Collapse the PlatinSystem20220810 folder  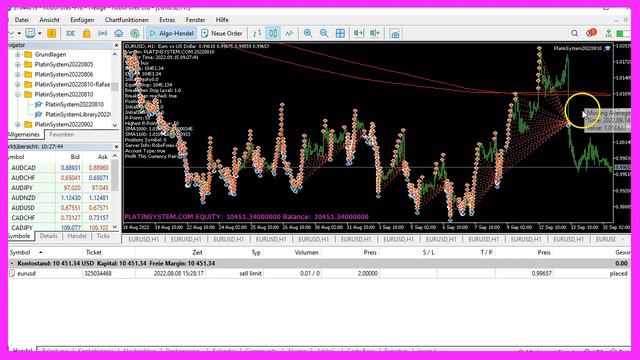(x=18, y=94)
